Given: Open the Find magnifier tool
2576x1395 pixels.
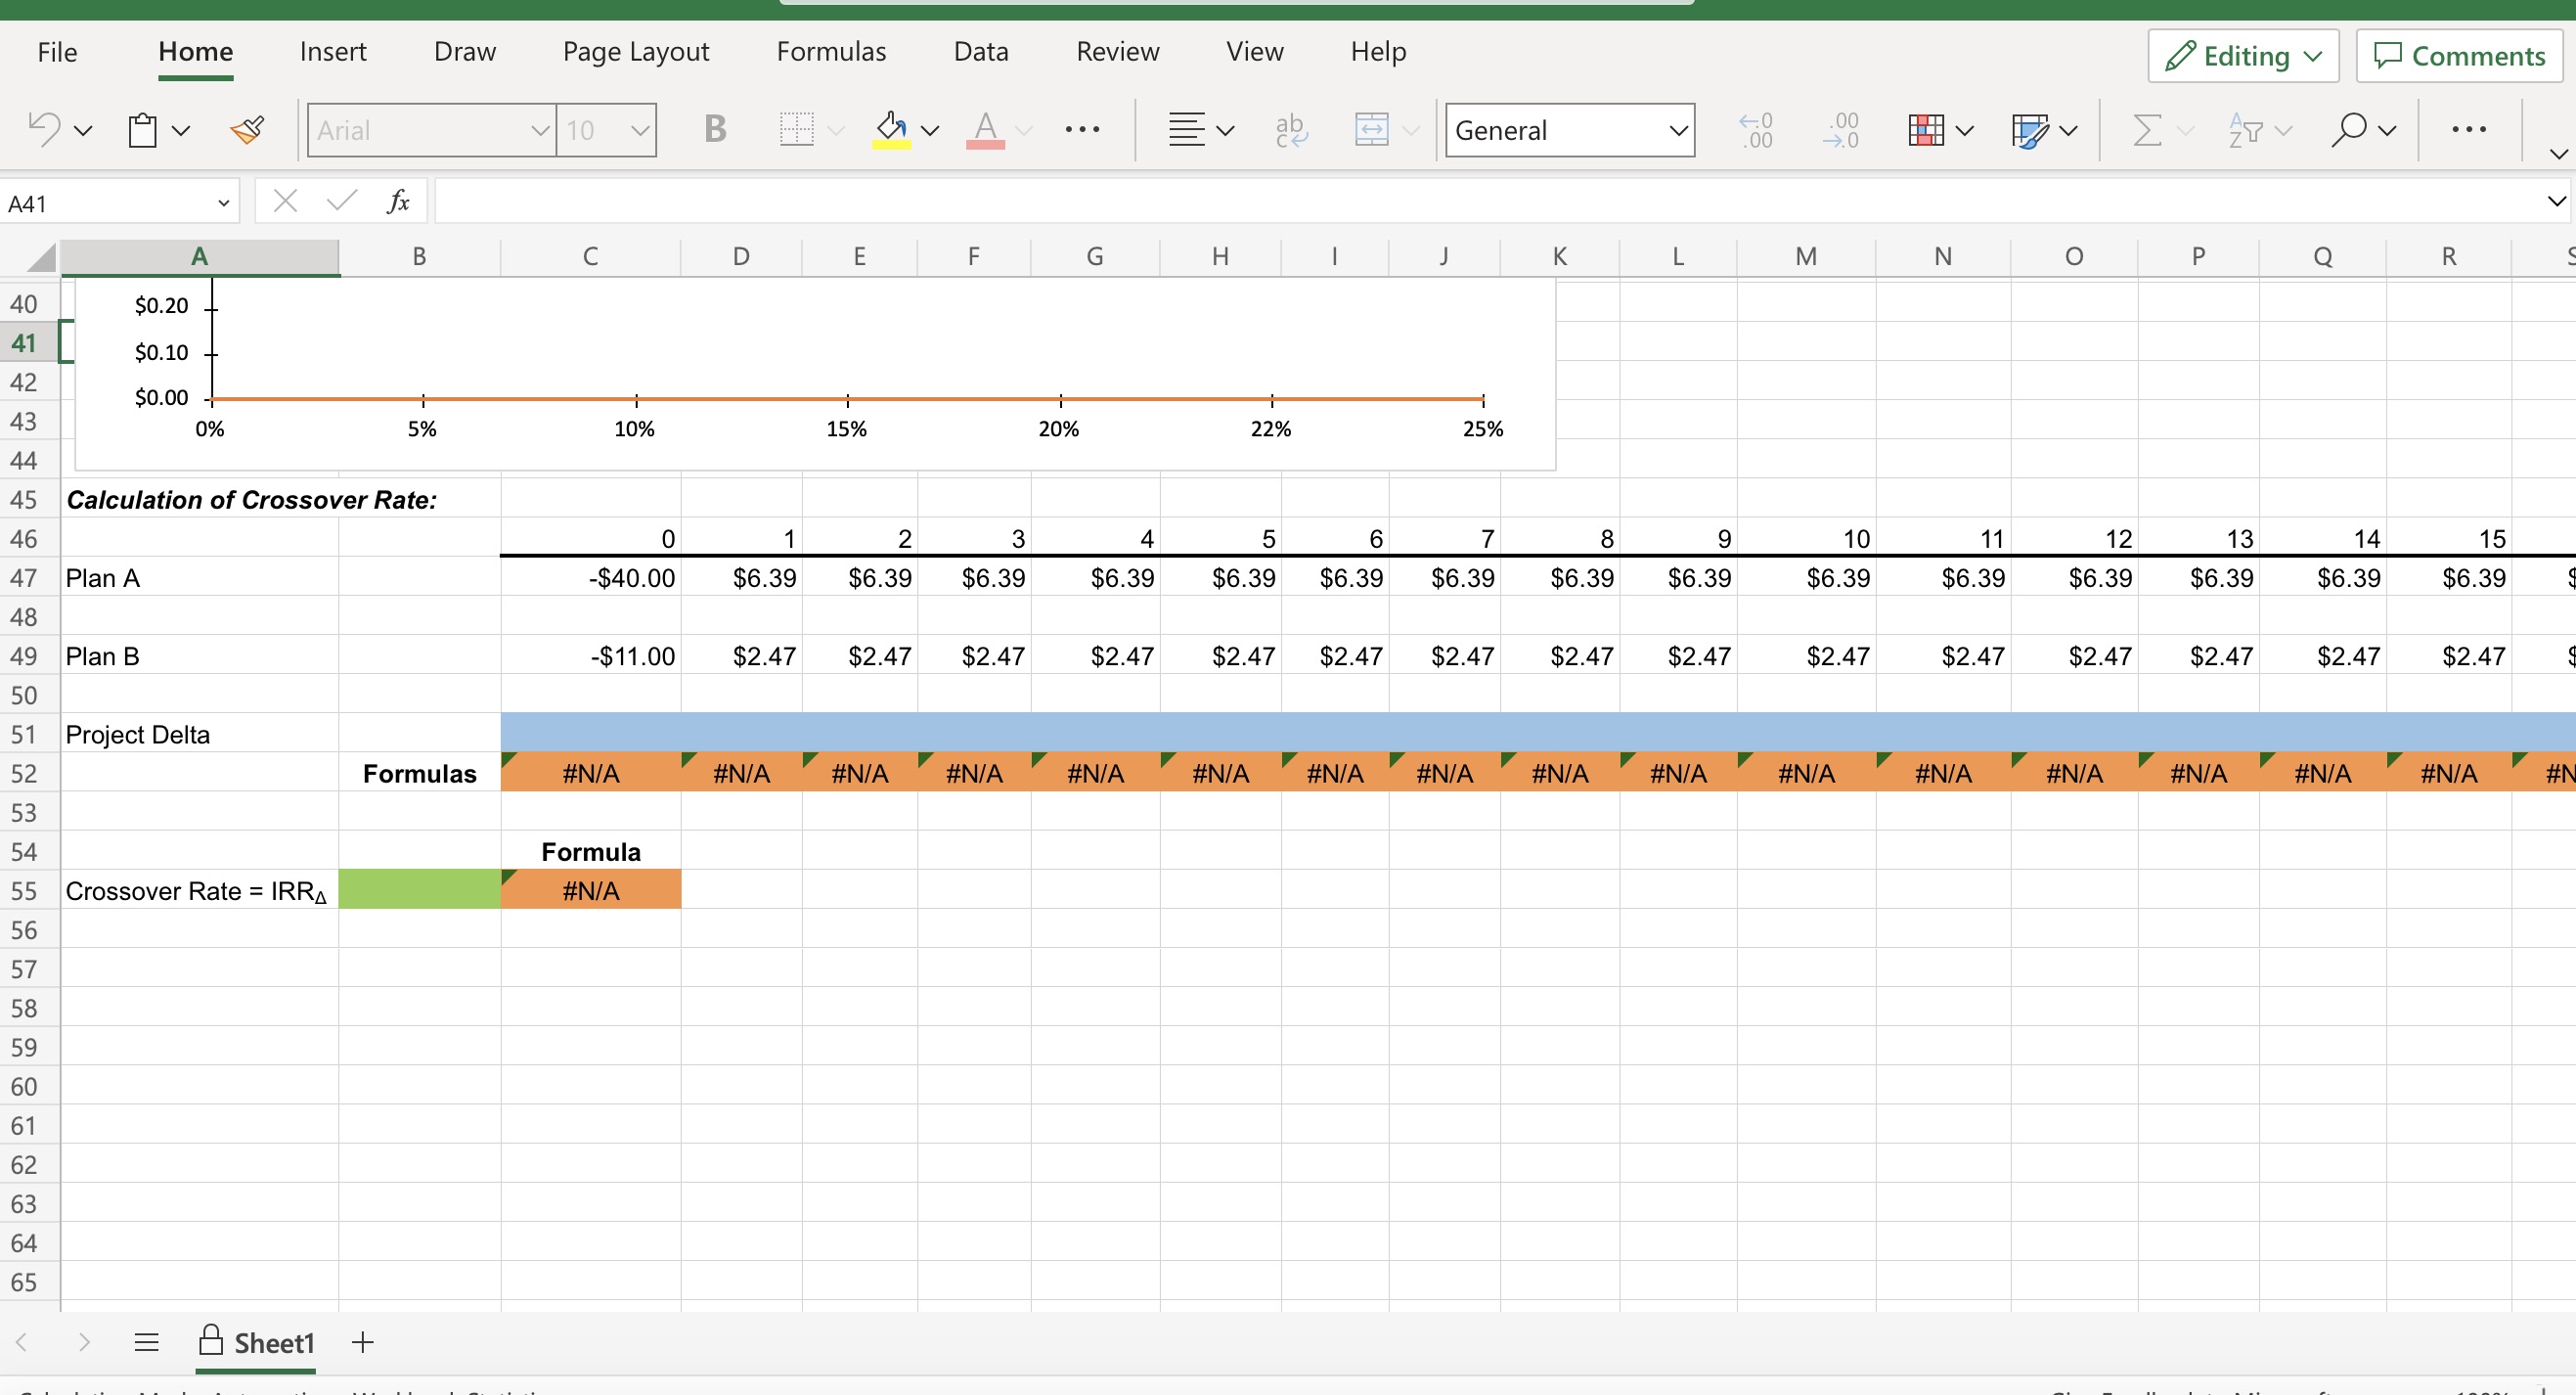Looking at the screenshot, I should 2348,130.
